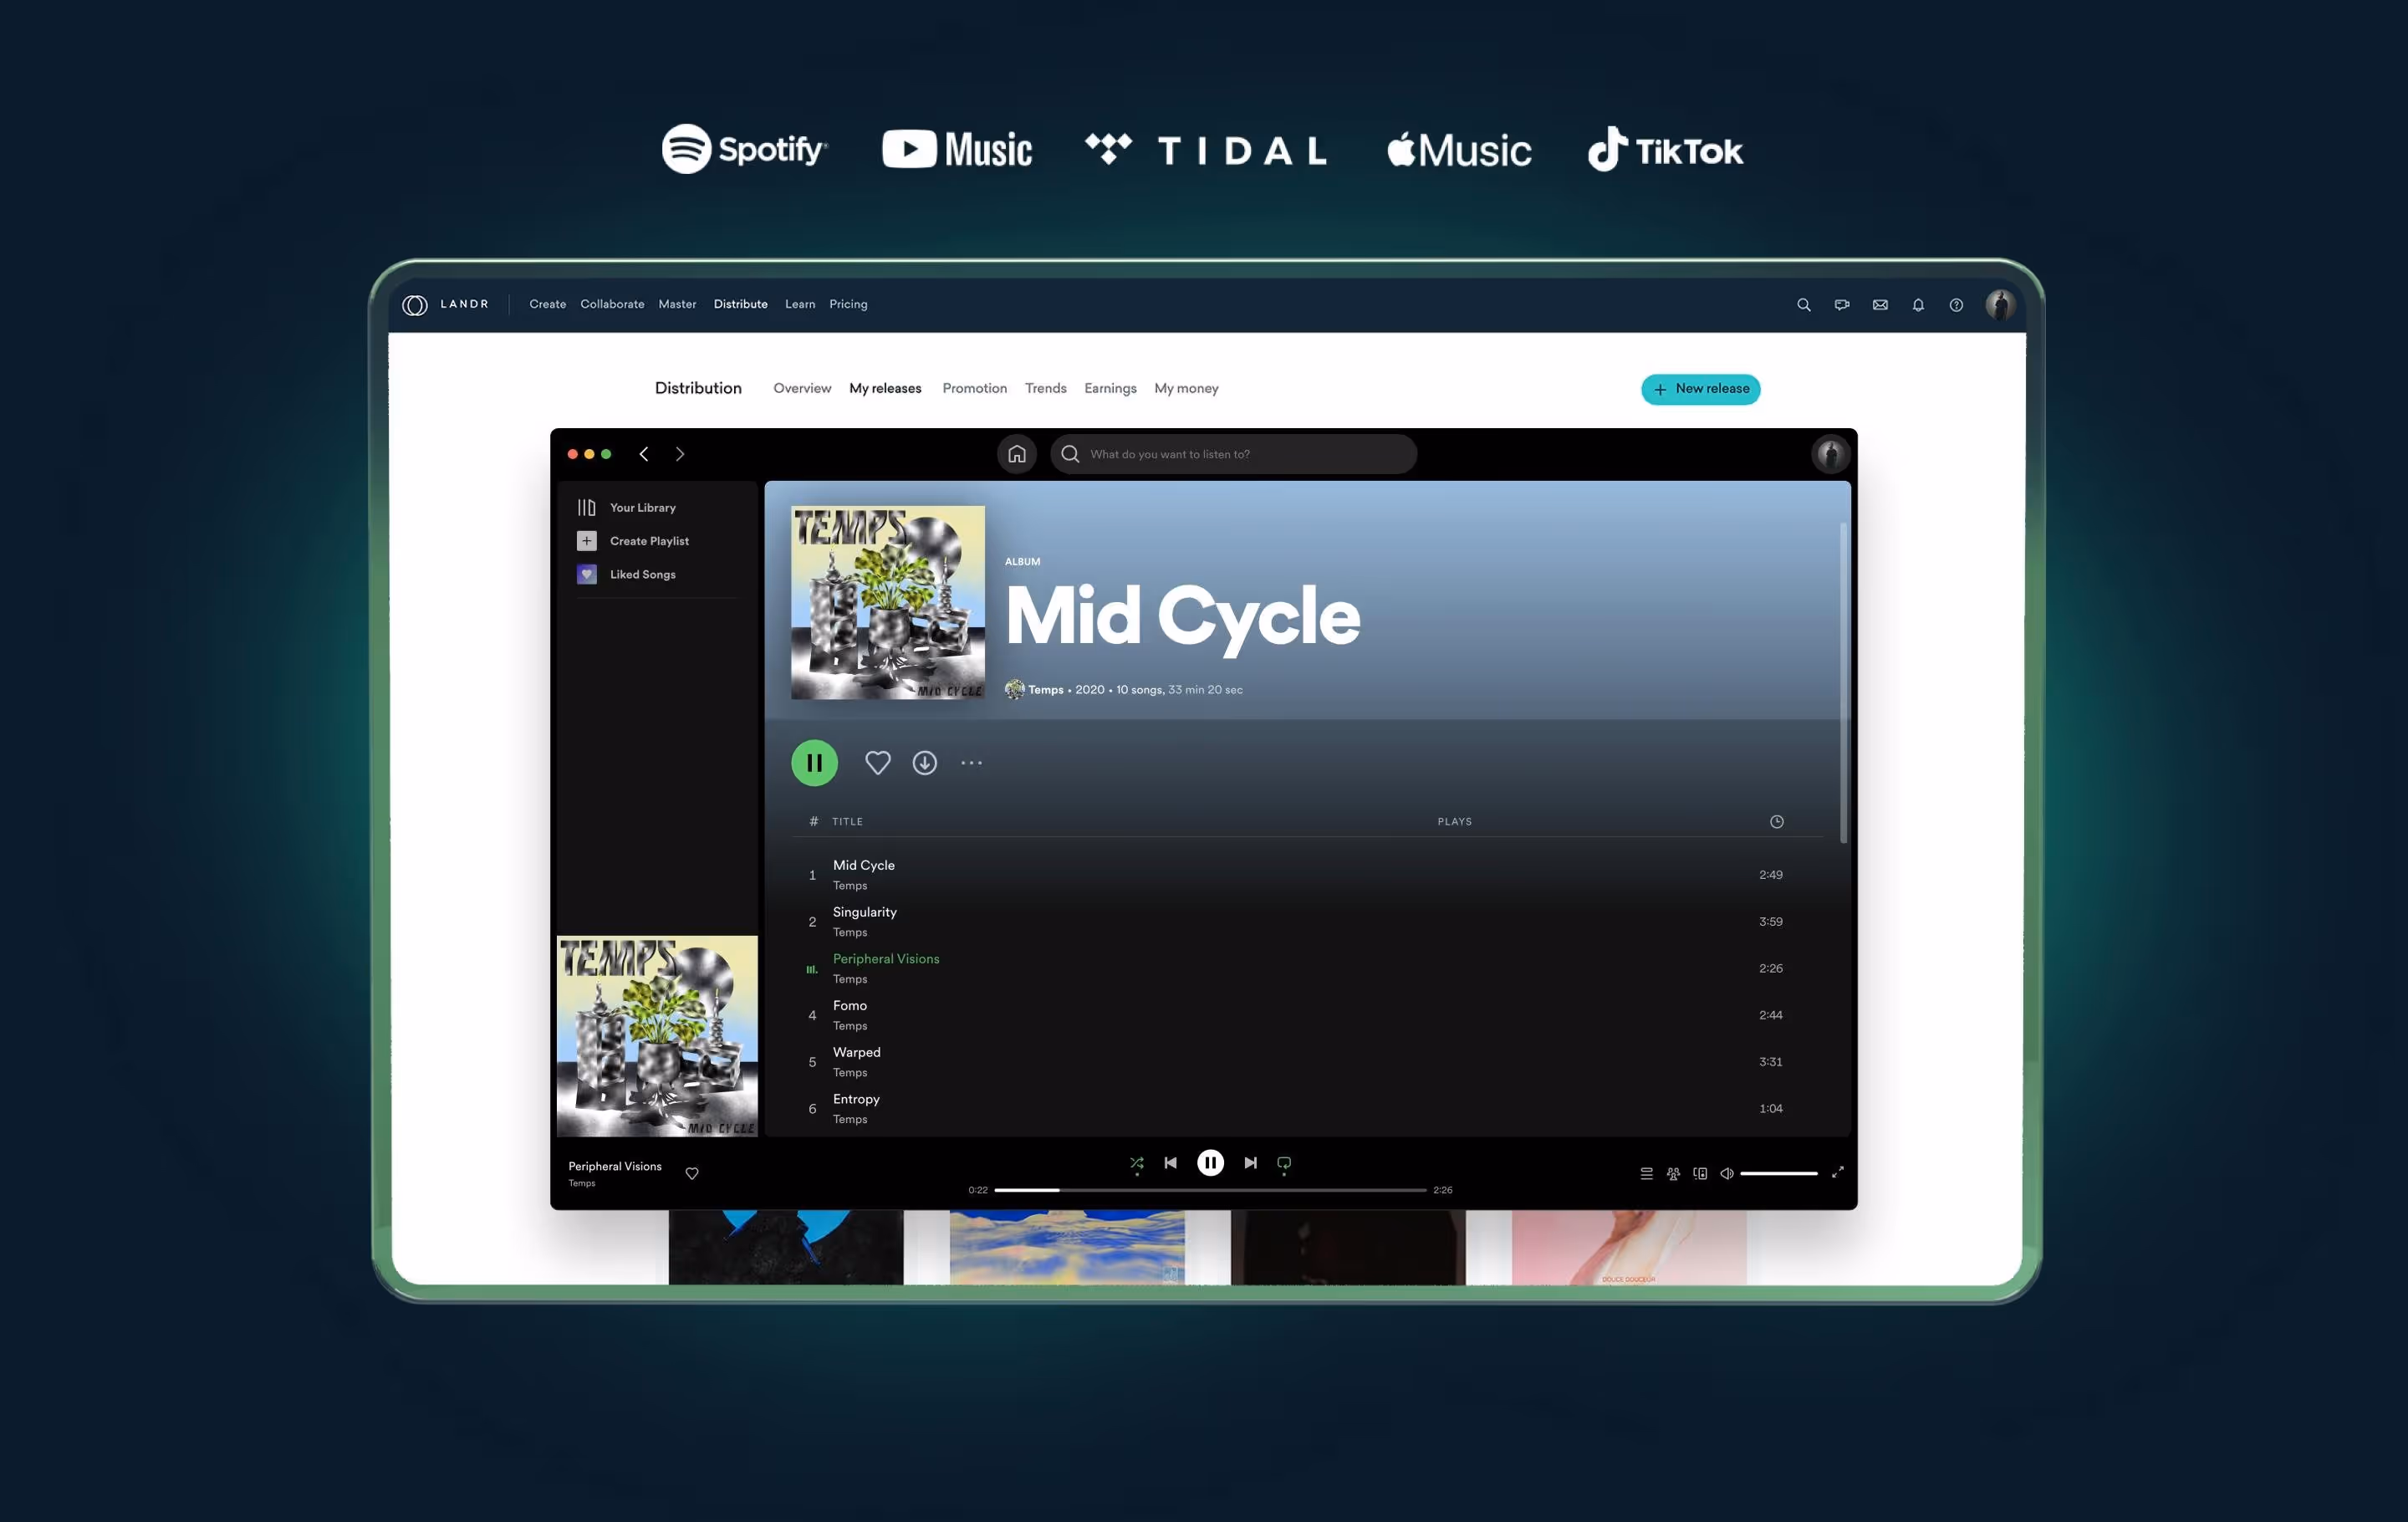The image size is (2408, 1522).
Task: Switch to the Promotion tab
Action: pos(974,388)
